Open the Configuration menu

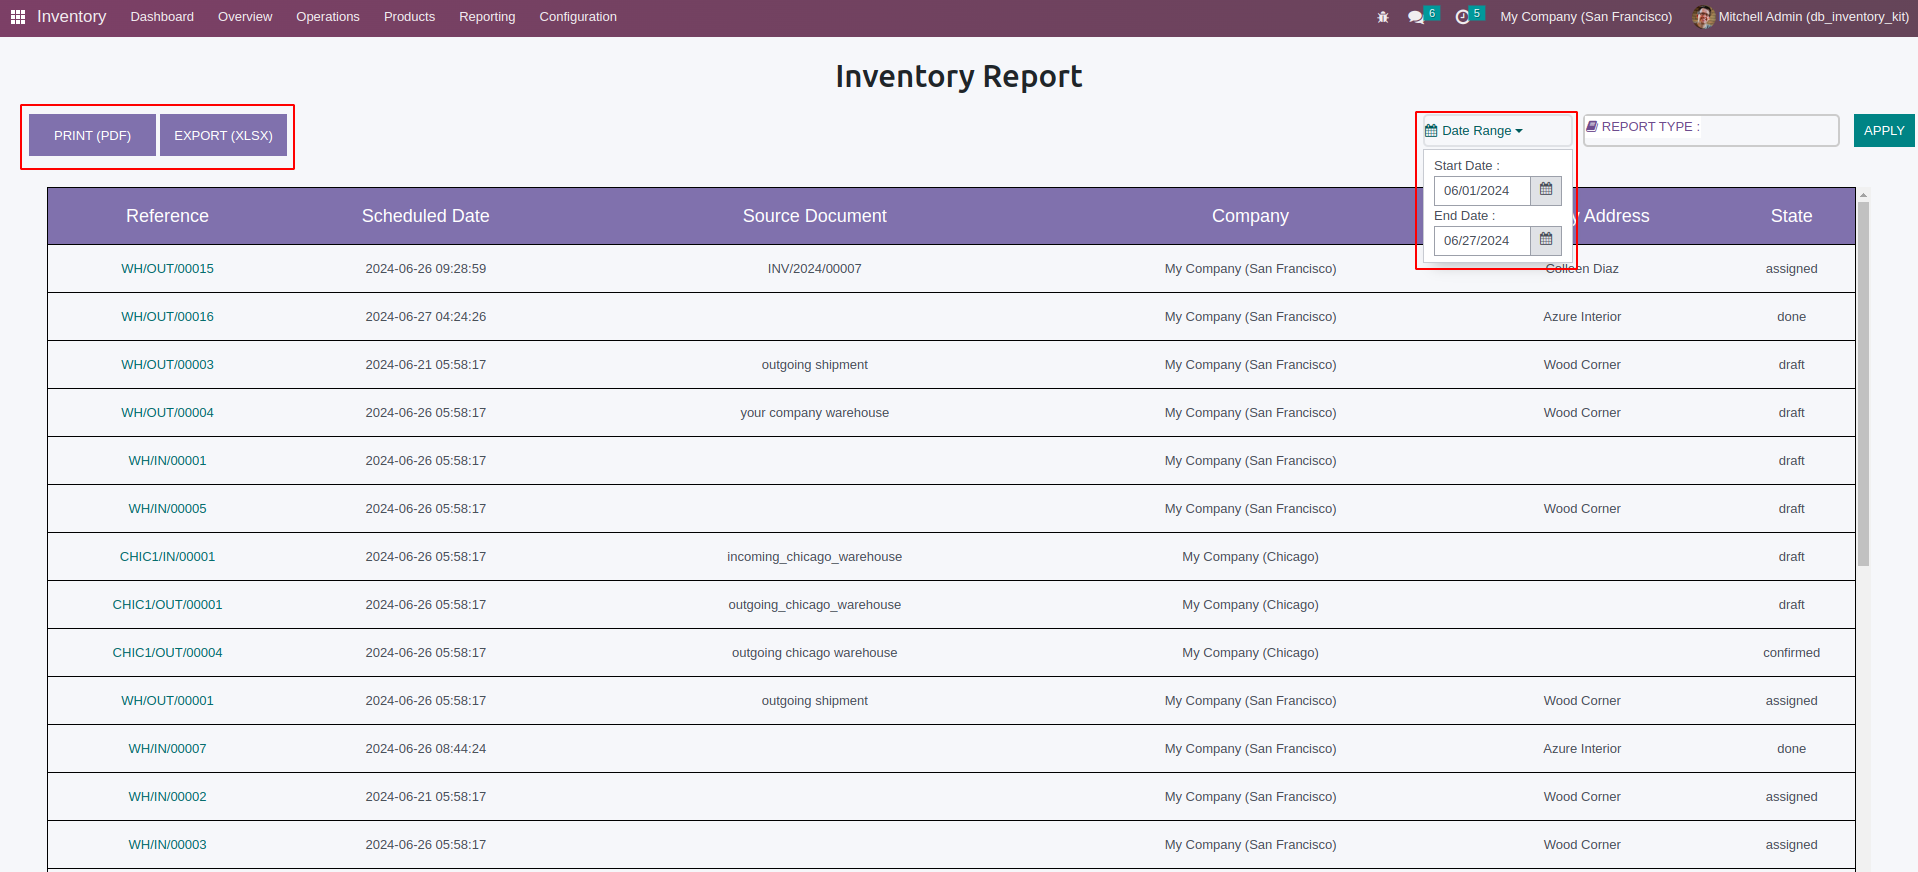coord(578,17)
